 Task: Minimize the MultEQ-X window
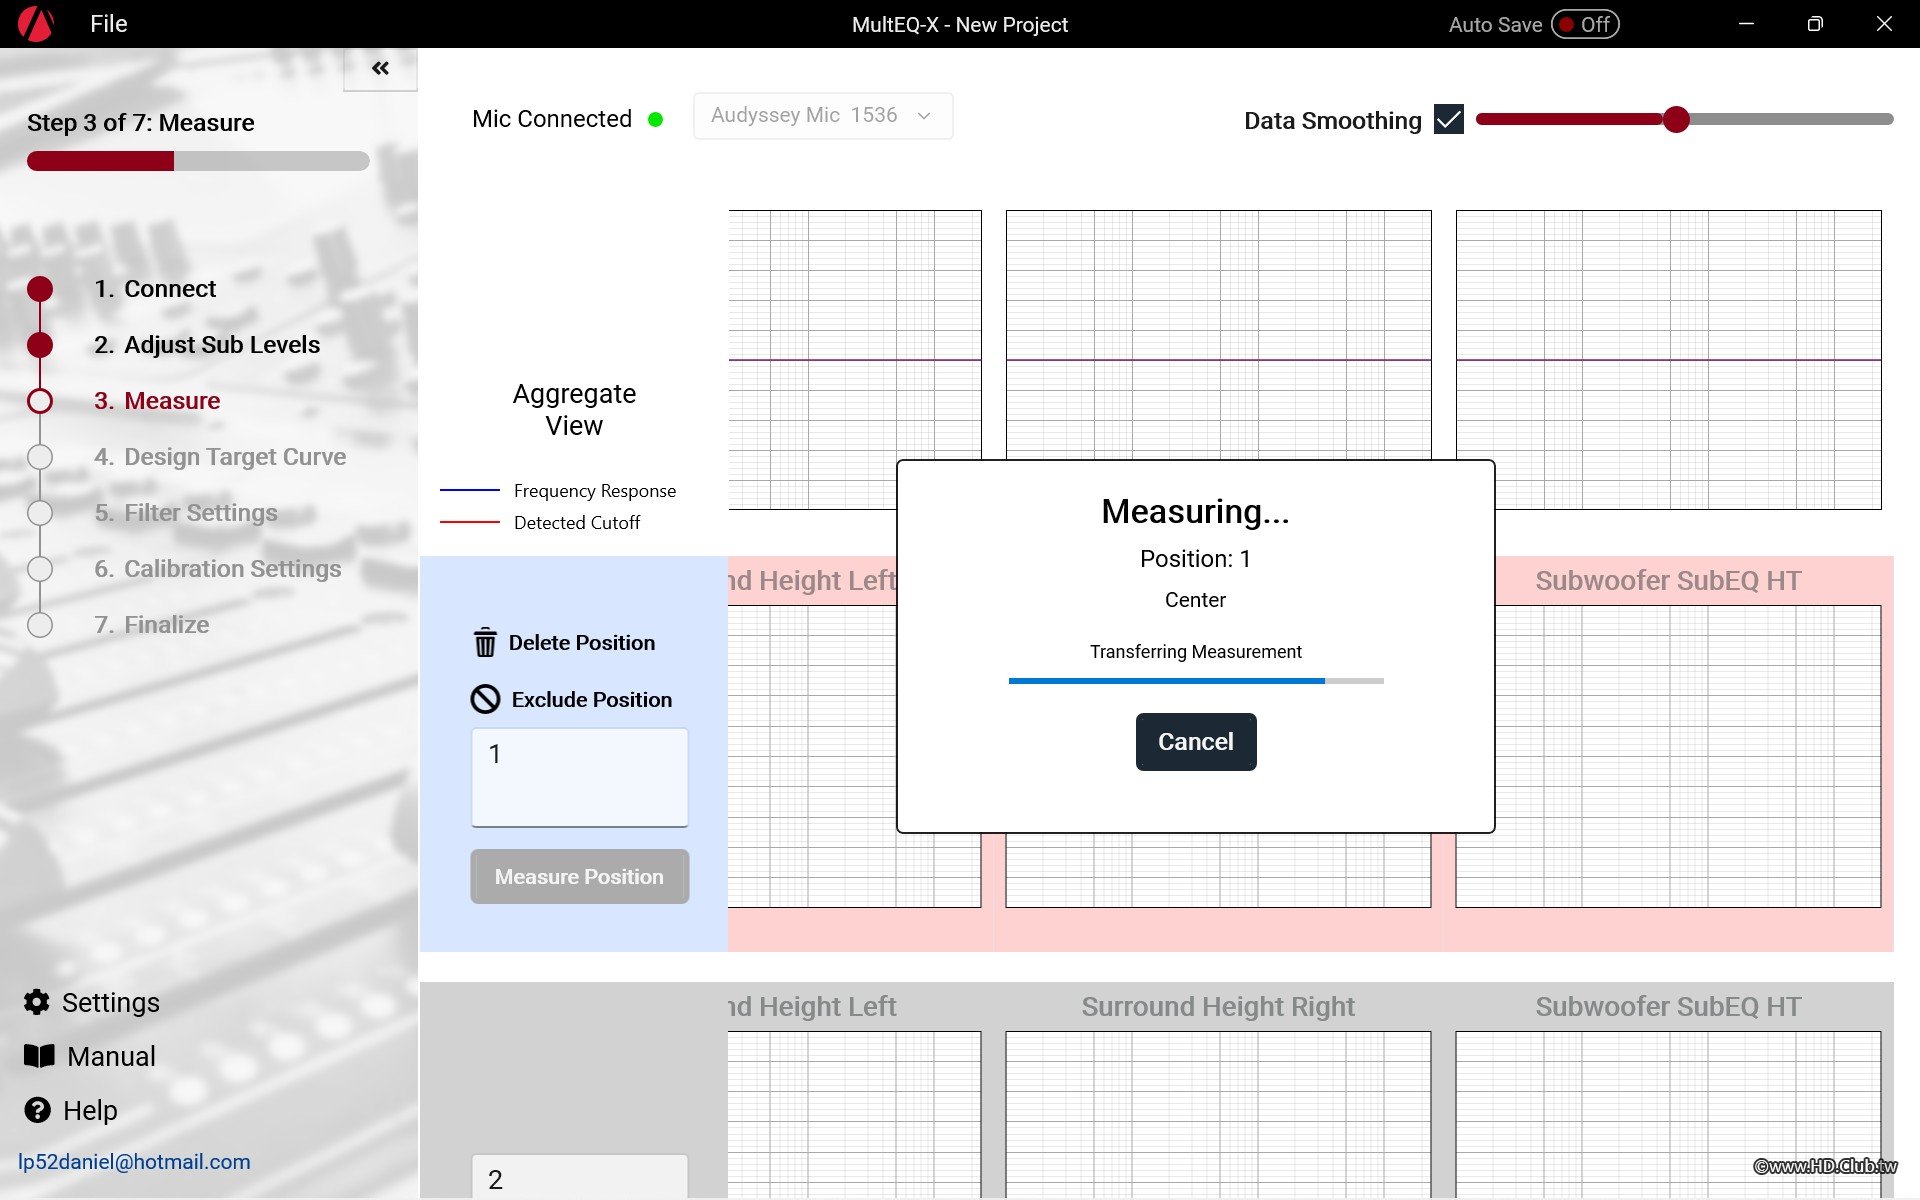click(1747, 24)
